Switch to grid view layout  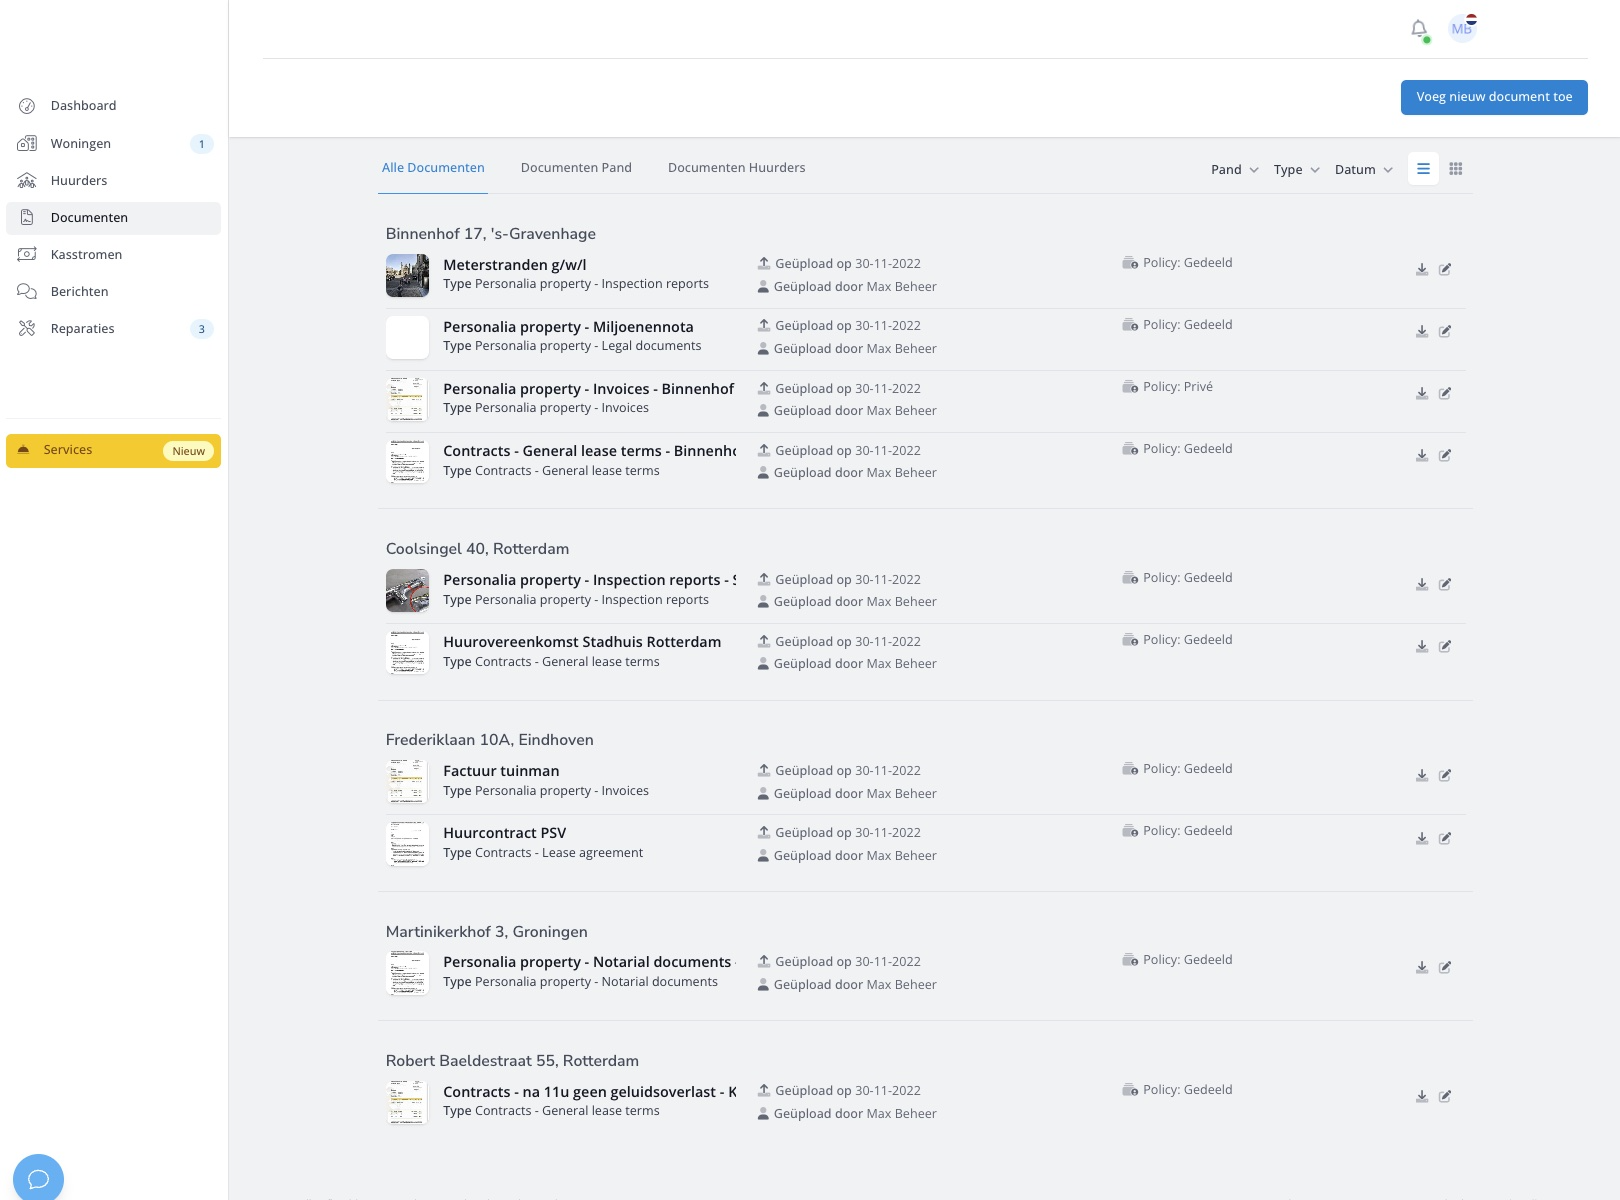coord(1456,169)
